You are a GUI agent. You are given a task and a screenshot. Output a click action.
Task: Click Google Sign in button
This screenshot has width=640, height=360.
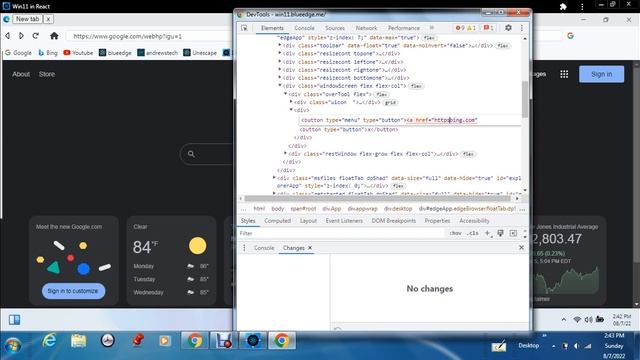[x=601, y=74]
